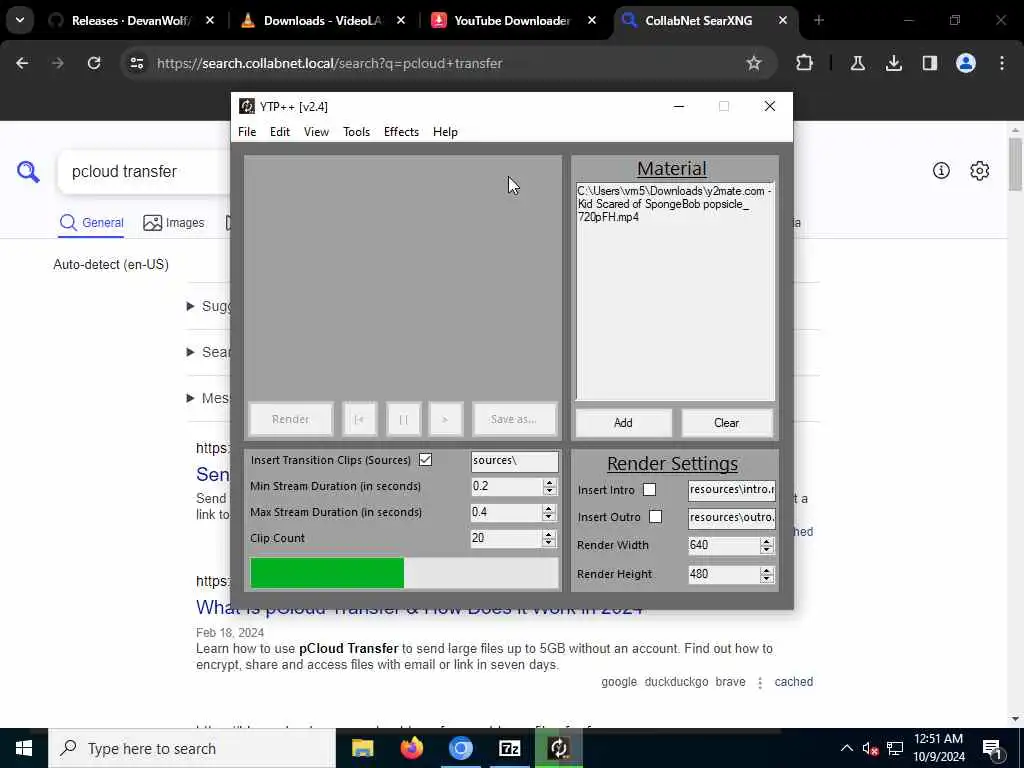Image resolution: width=1024 pixels, height=768 pixels.
Task: Increase Render Width with up arrow
Action: coord(767,541)
